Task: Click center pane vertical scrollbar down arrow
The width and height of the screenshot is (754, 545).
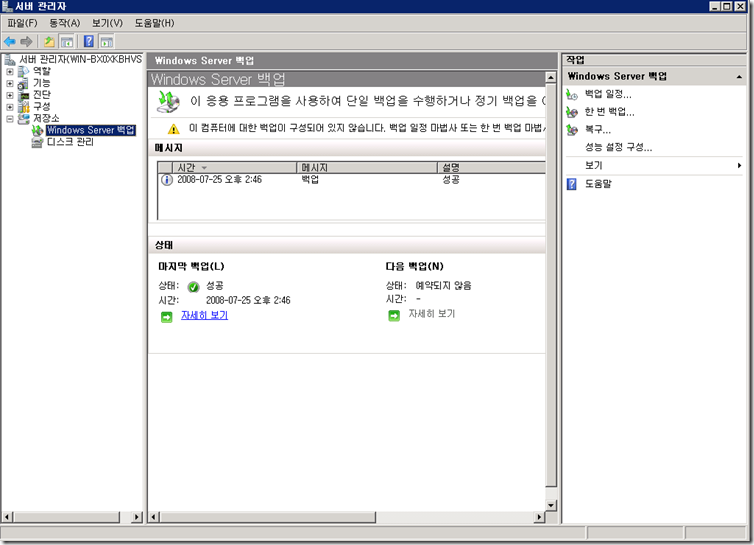Action: (x=551, y=506)
